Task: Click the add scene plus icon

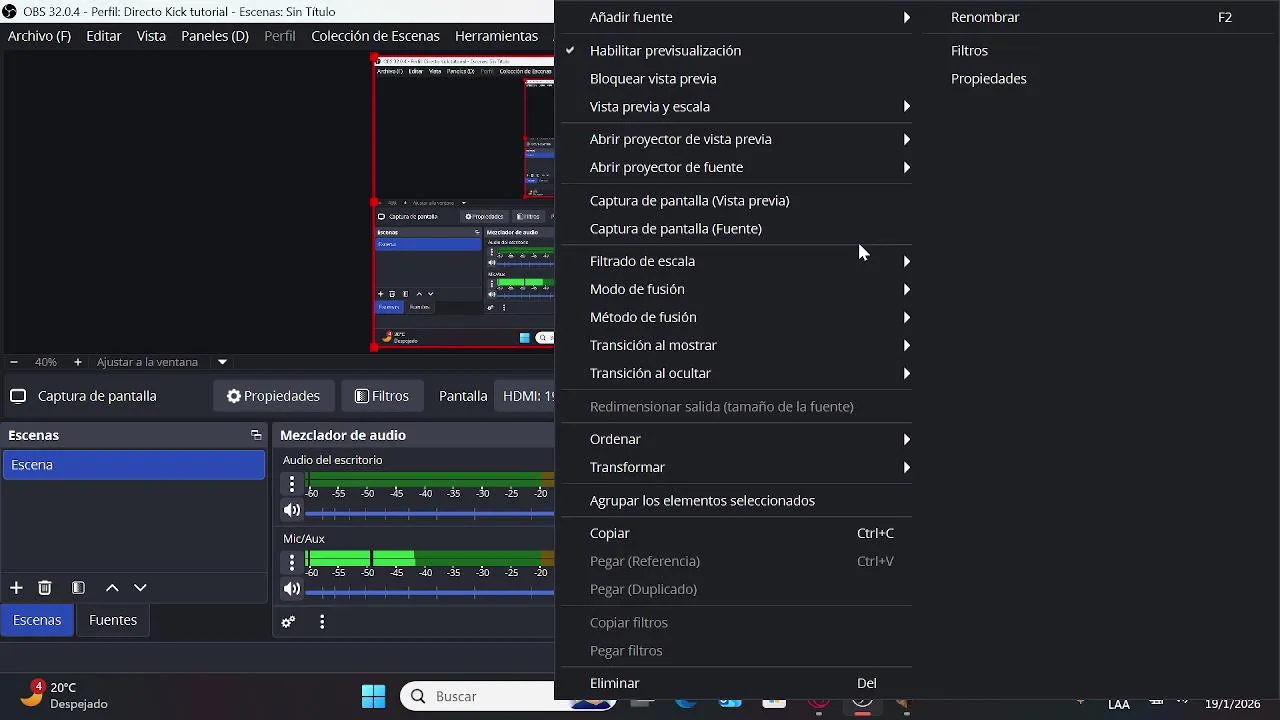Action: [16, 588]
